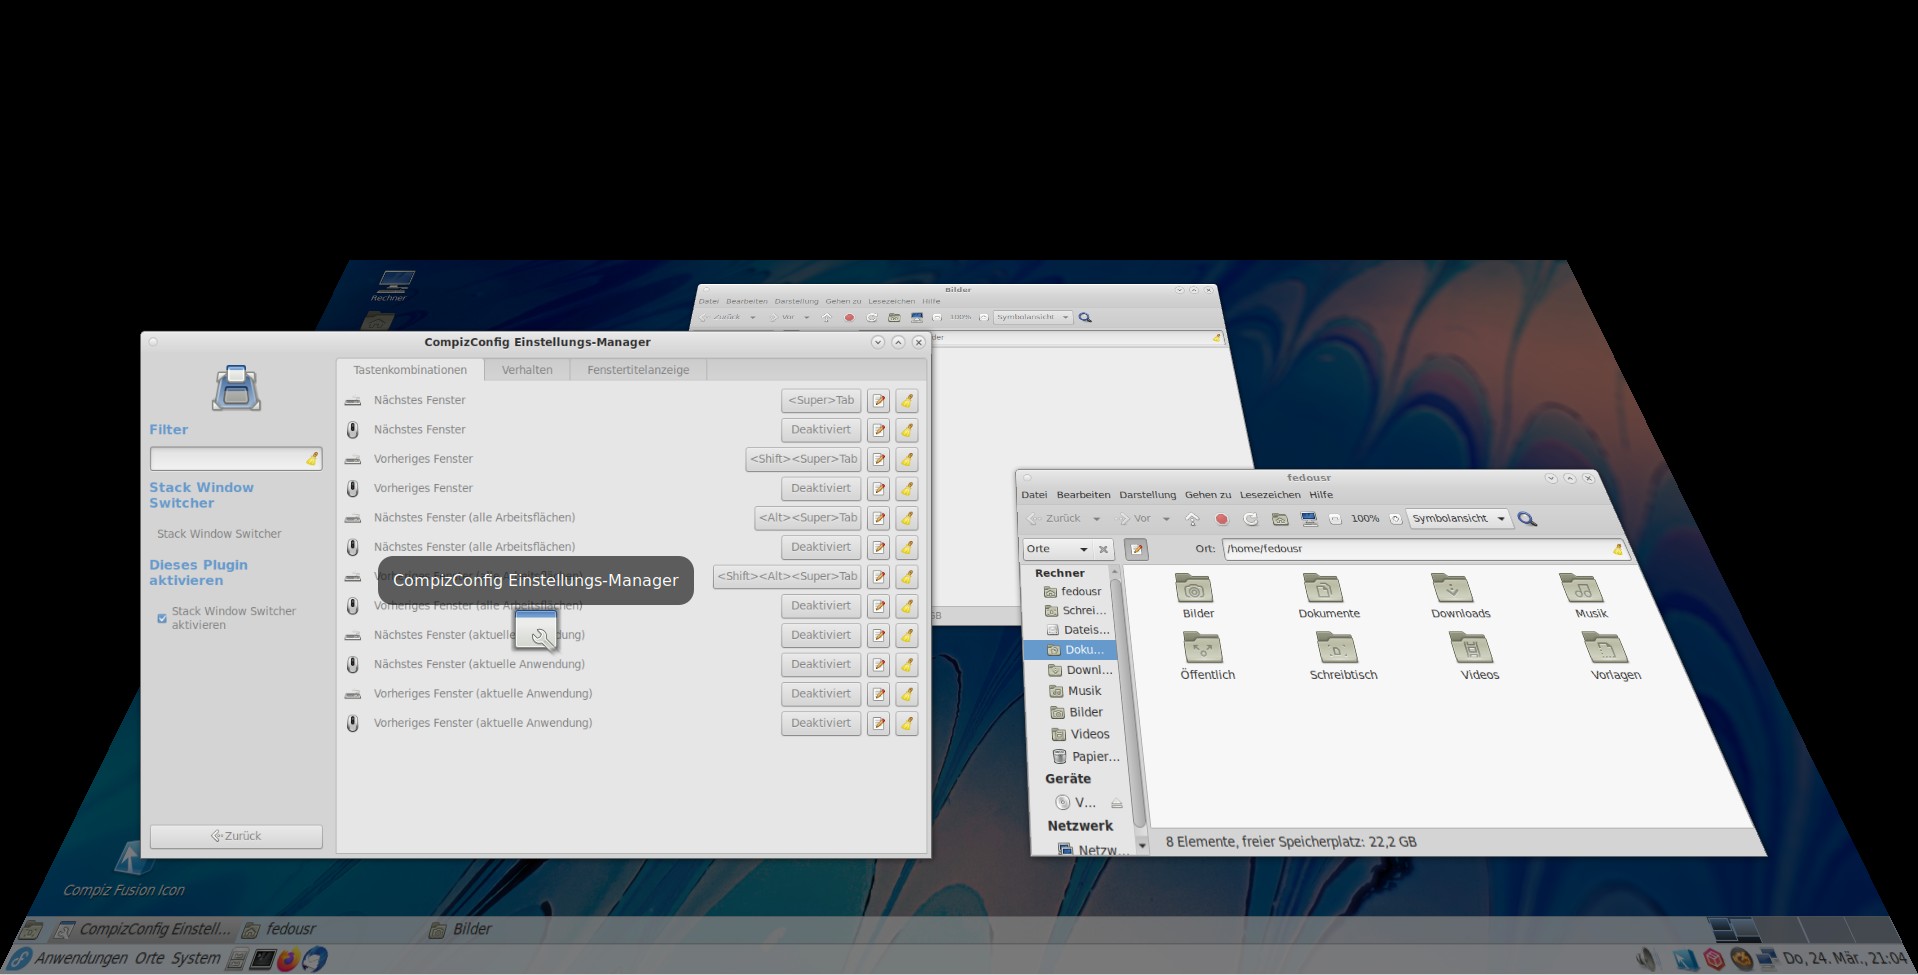Zoom out left of 100% in fedousr toolbar
The height and width of the screenshot is (975, 1918).
point(1335,519)
